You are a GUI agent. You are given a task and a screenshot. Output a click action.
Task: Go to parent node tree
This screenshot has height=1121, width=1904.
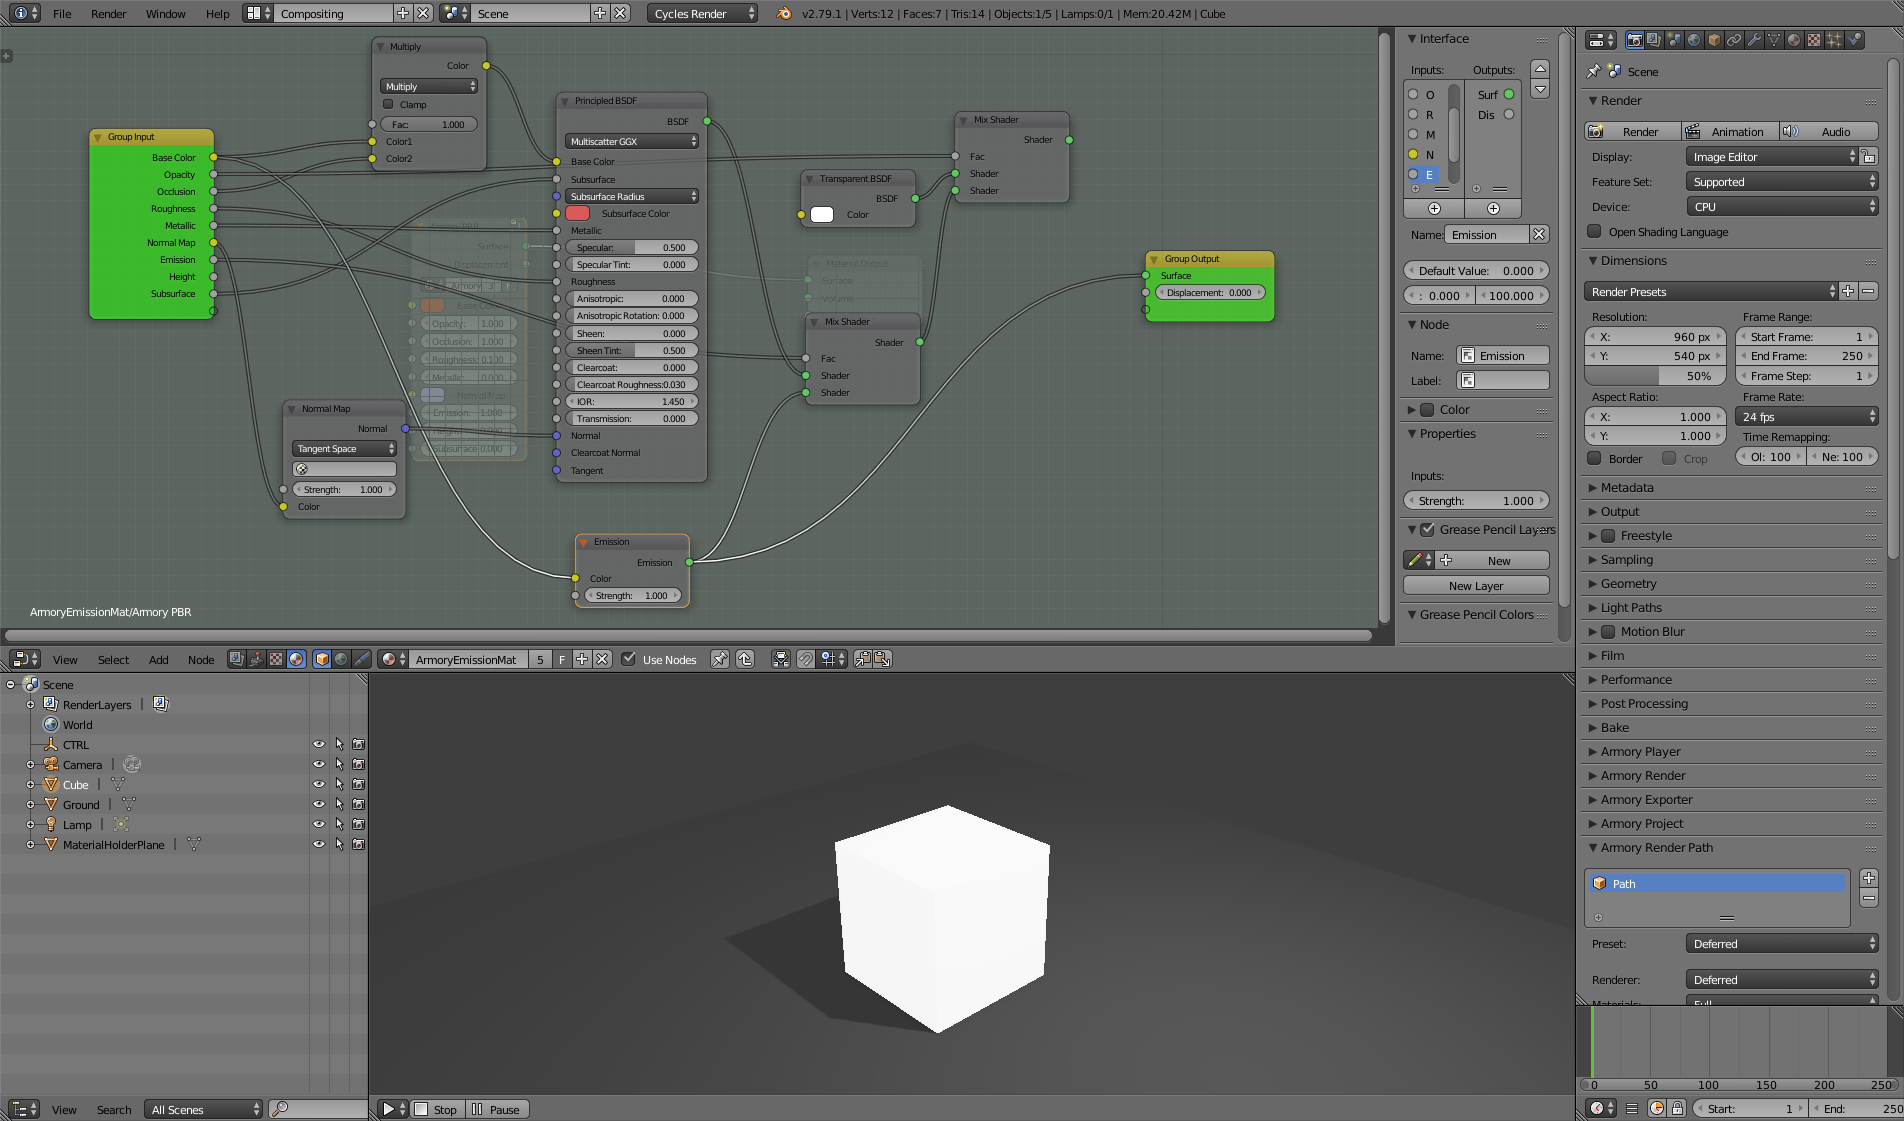(745, 659)
